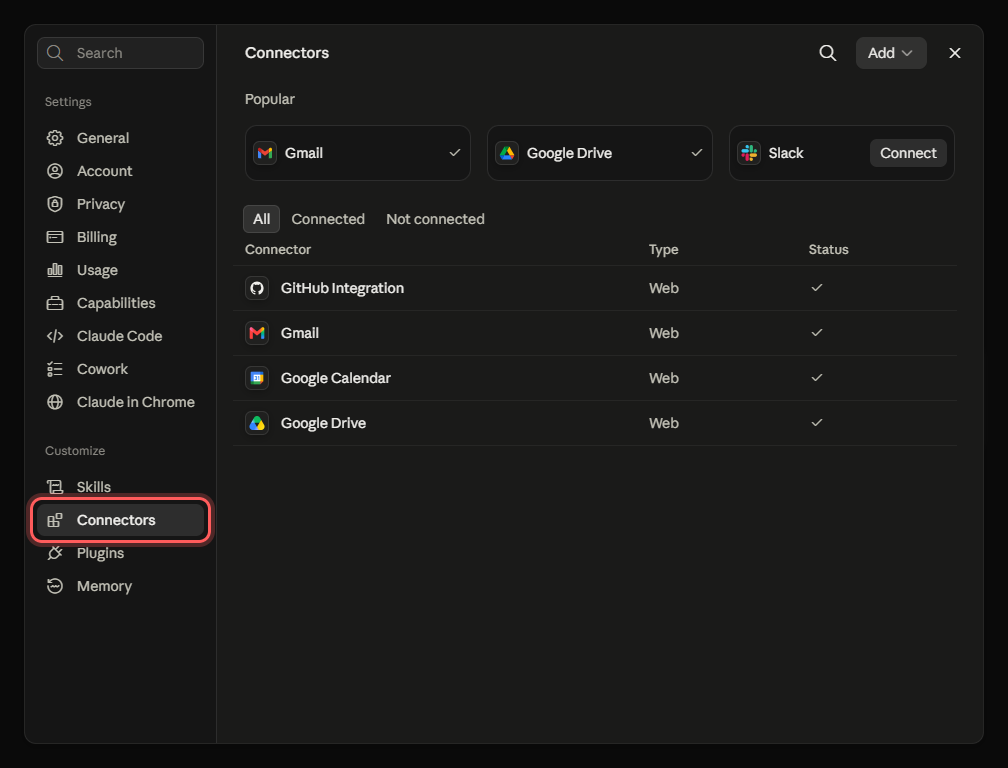Select the All filter tab
Screen dimensions: 1008x768
(x=262, y=219)
